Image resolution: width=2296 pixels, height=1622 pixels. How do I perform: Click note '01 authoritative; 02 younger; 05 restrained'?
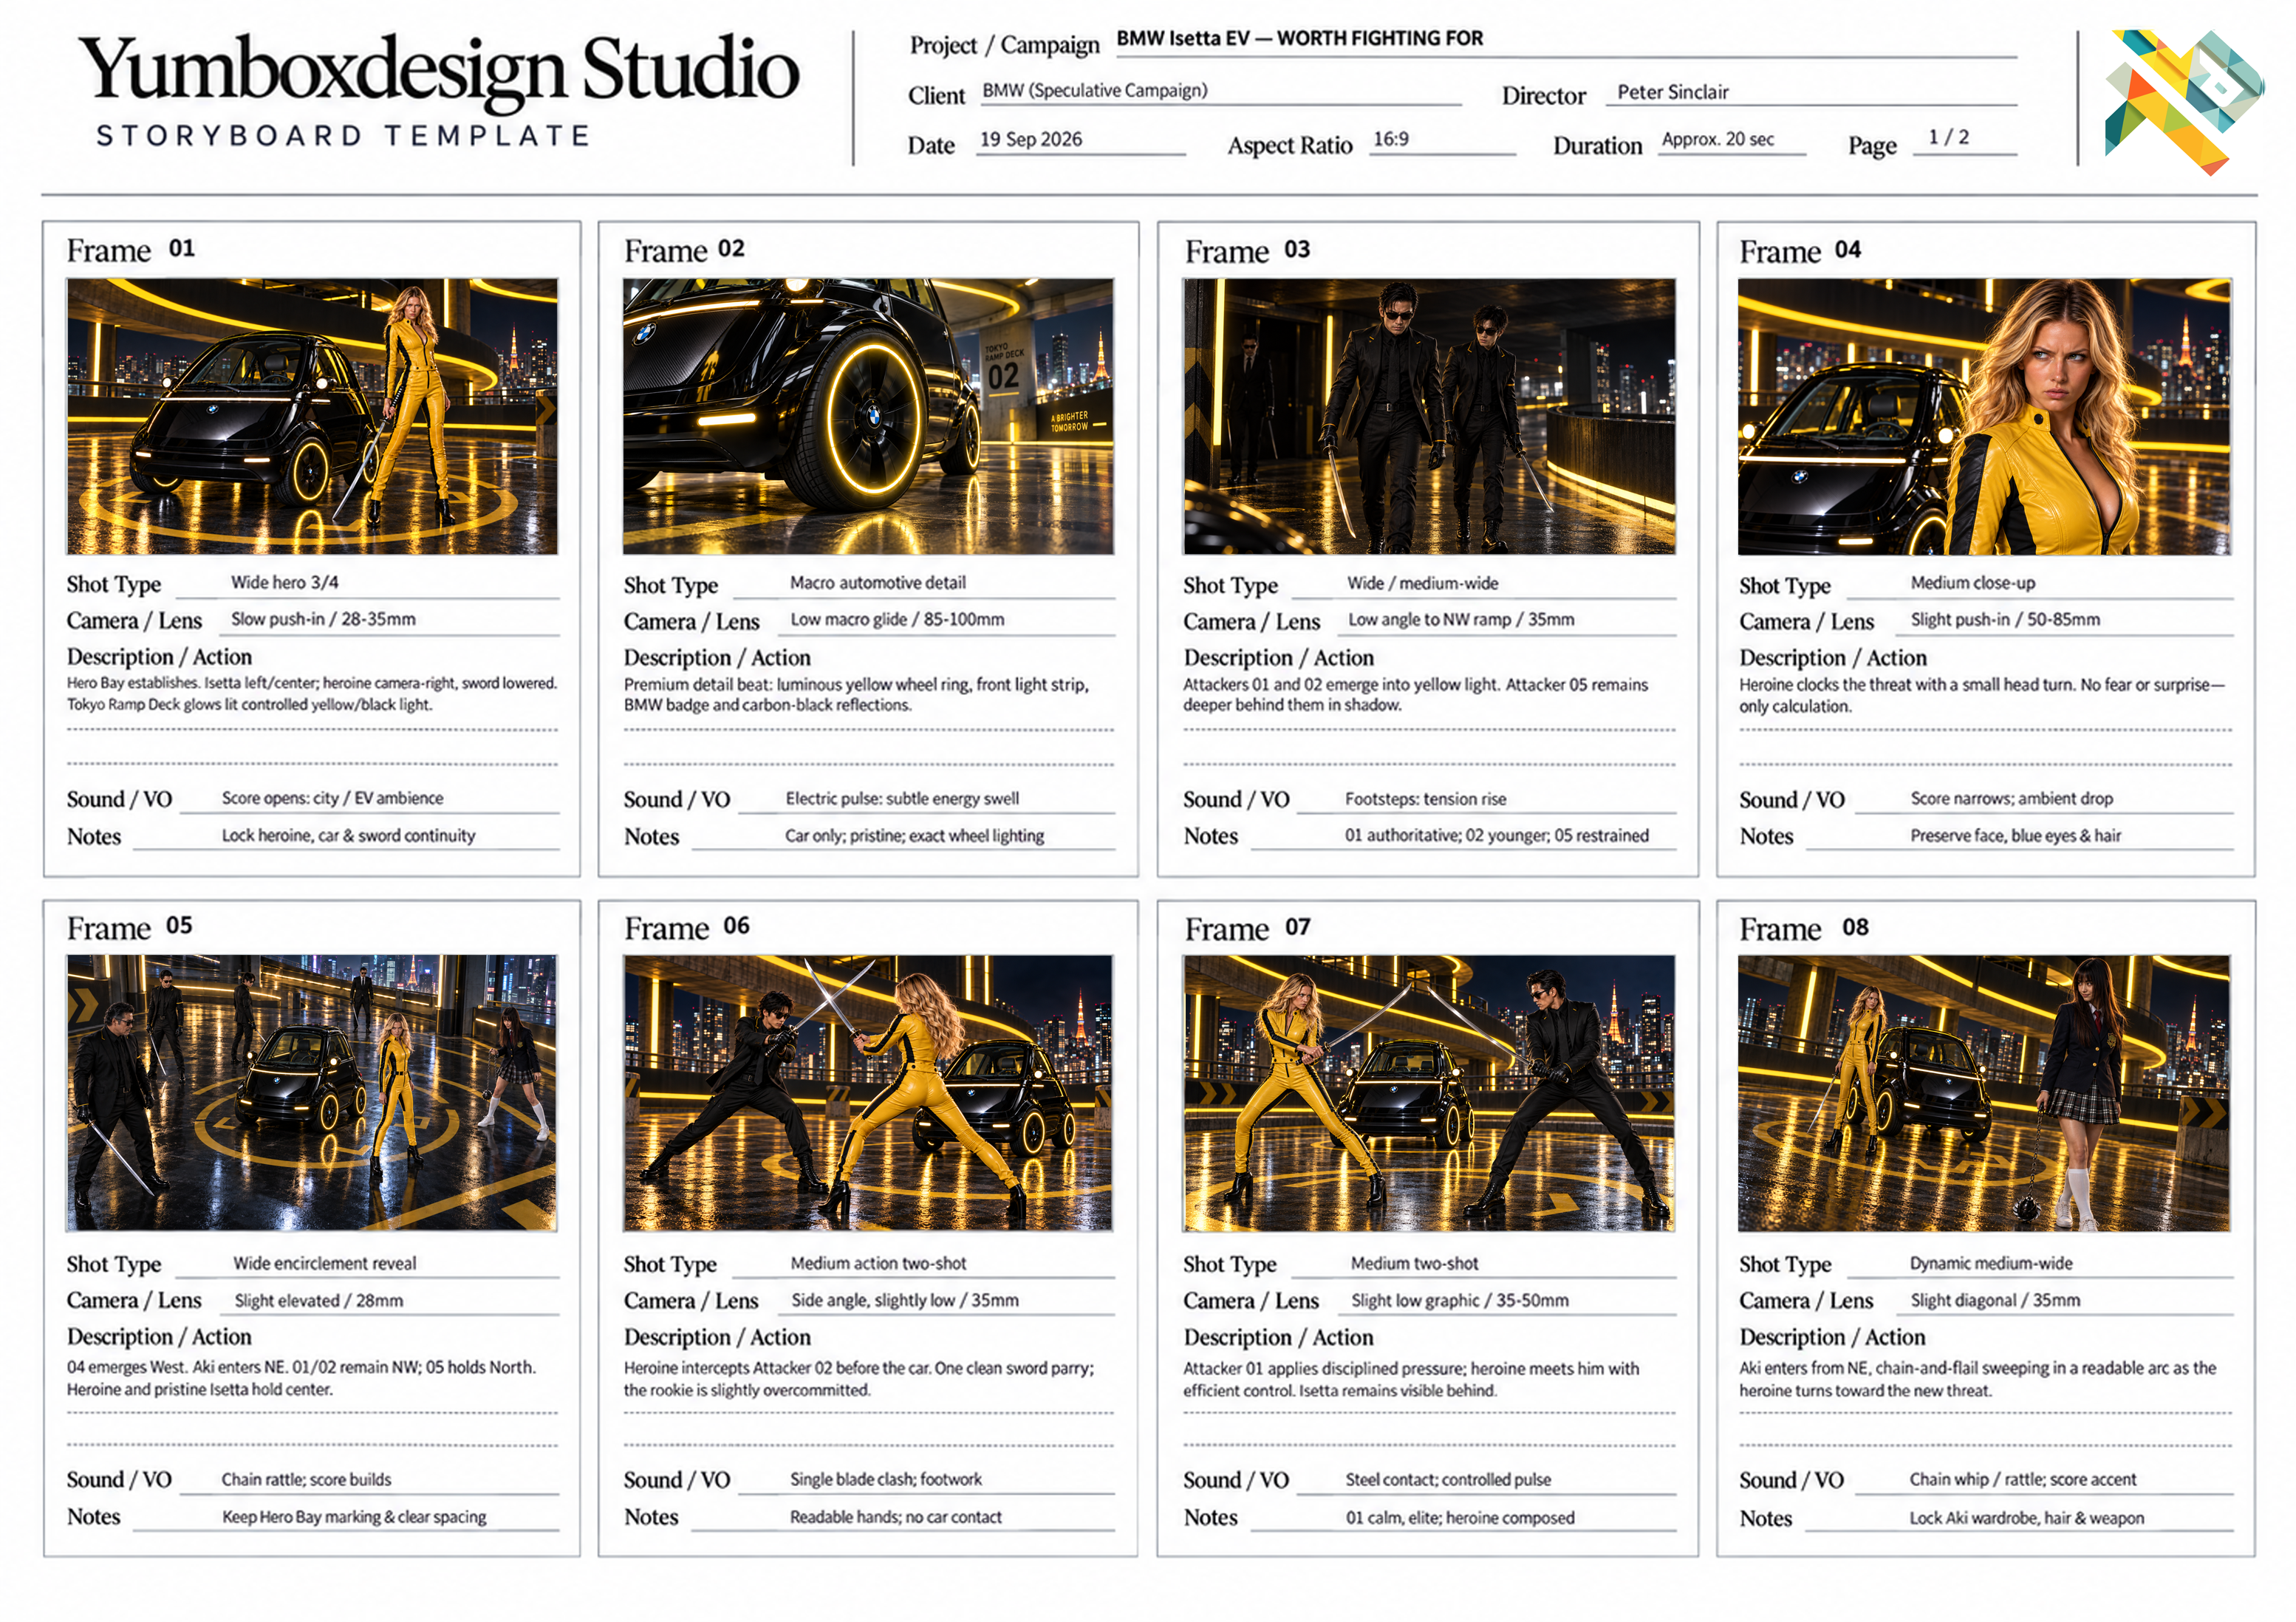[1496, 835]
